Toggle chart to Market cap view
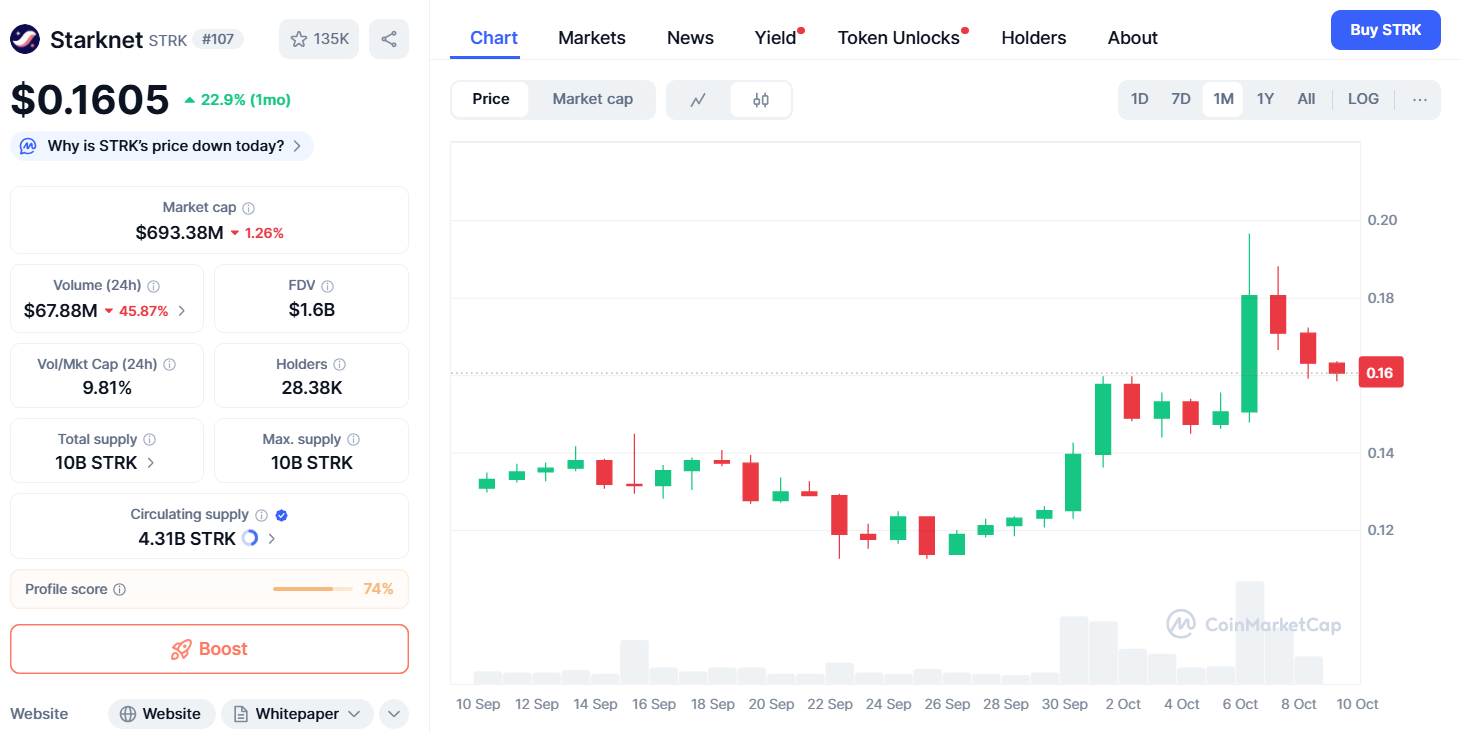 coord(592,99)
